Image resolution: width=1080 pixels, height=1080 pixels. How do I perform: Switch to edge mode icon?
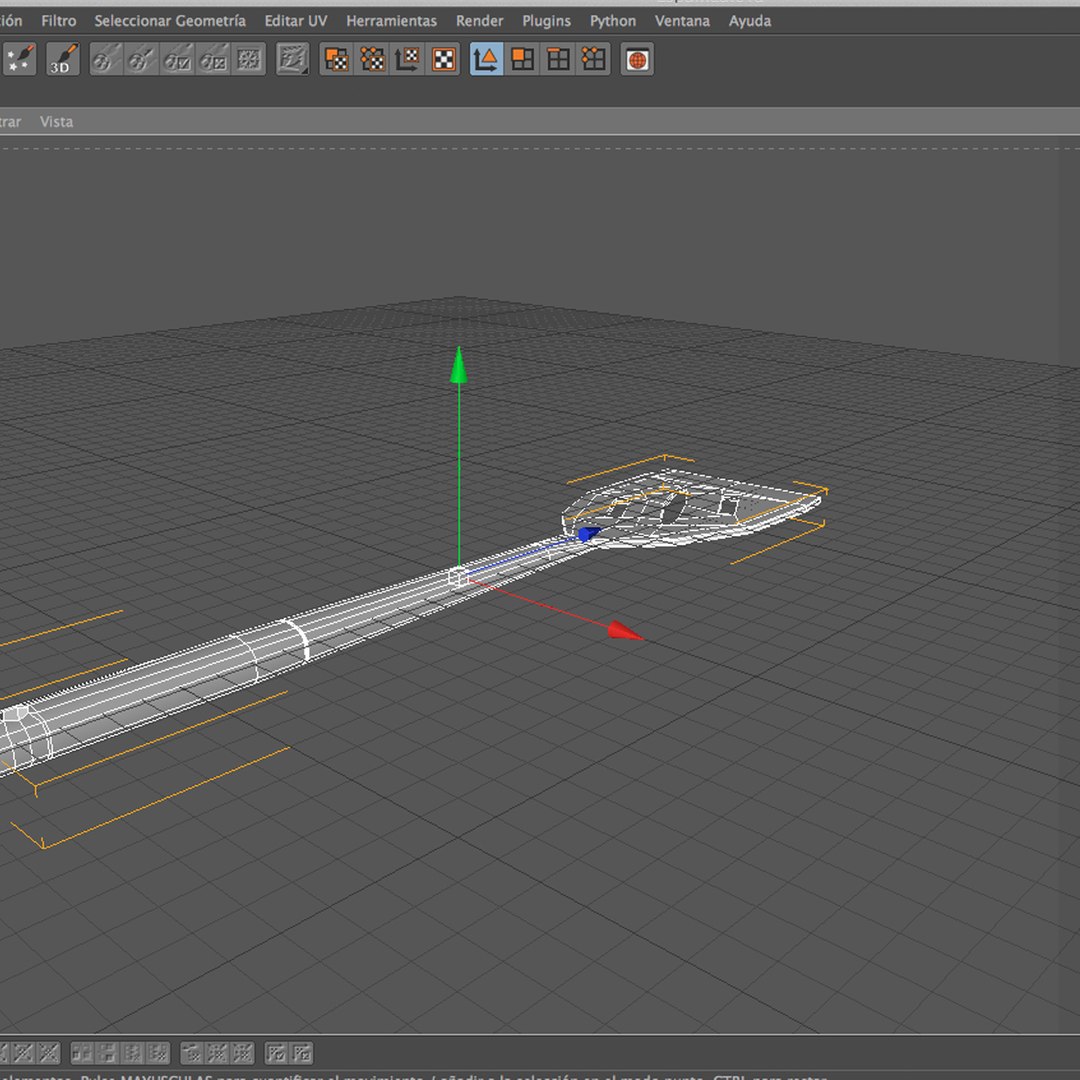point(558,59)
